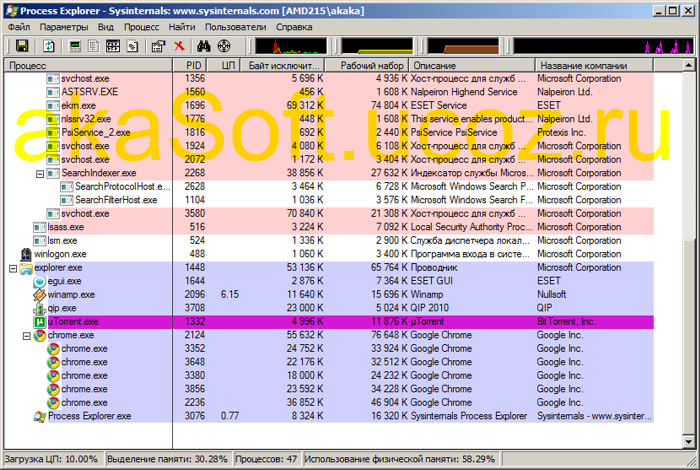Click the physical memory history graph

pos(463,46)
